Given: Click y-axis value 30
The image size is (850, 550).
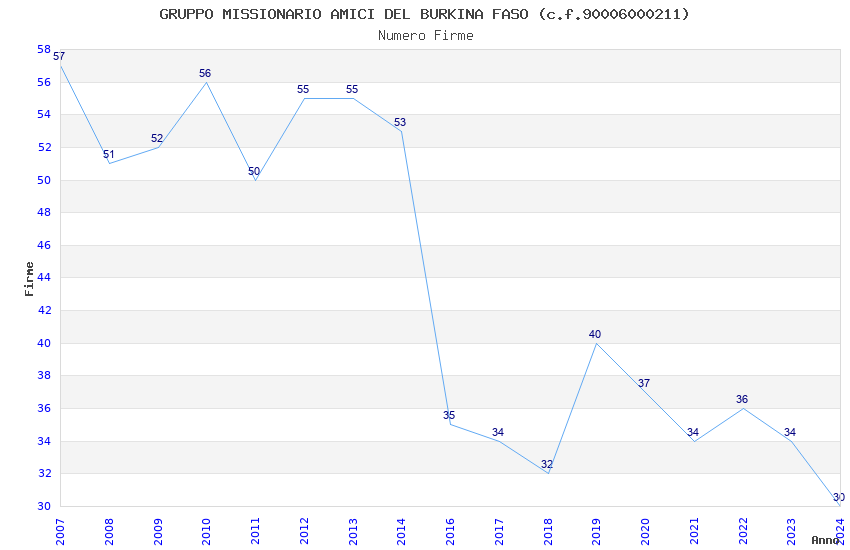Looking at the screenshot, I should tap(44, 507).
